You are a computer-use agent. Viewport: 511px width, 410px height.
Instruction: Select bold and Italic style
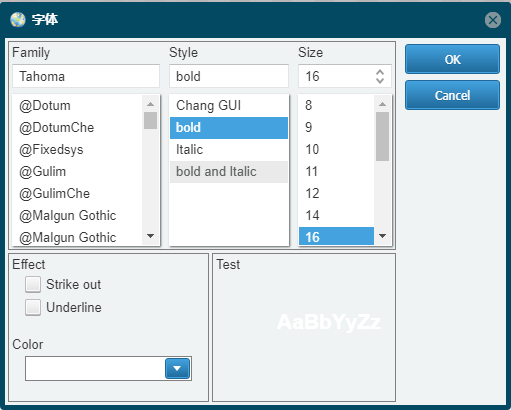click(x=229, y=172)
